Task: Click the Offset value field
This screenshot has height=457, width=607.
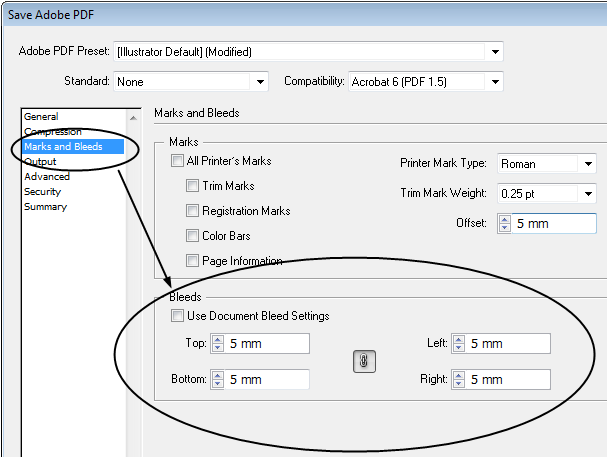Action: [554, 223]
